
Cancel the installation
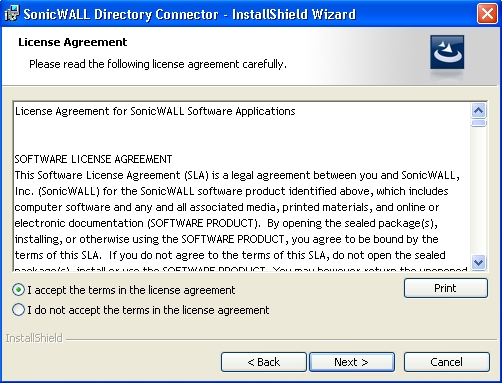pyautogui.click(x=446, y=362)
